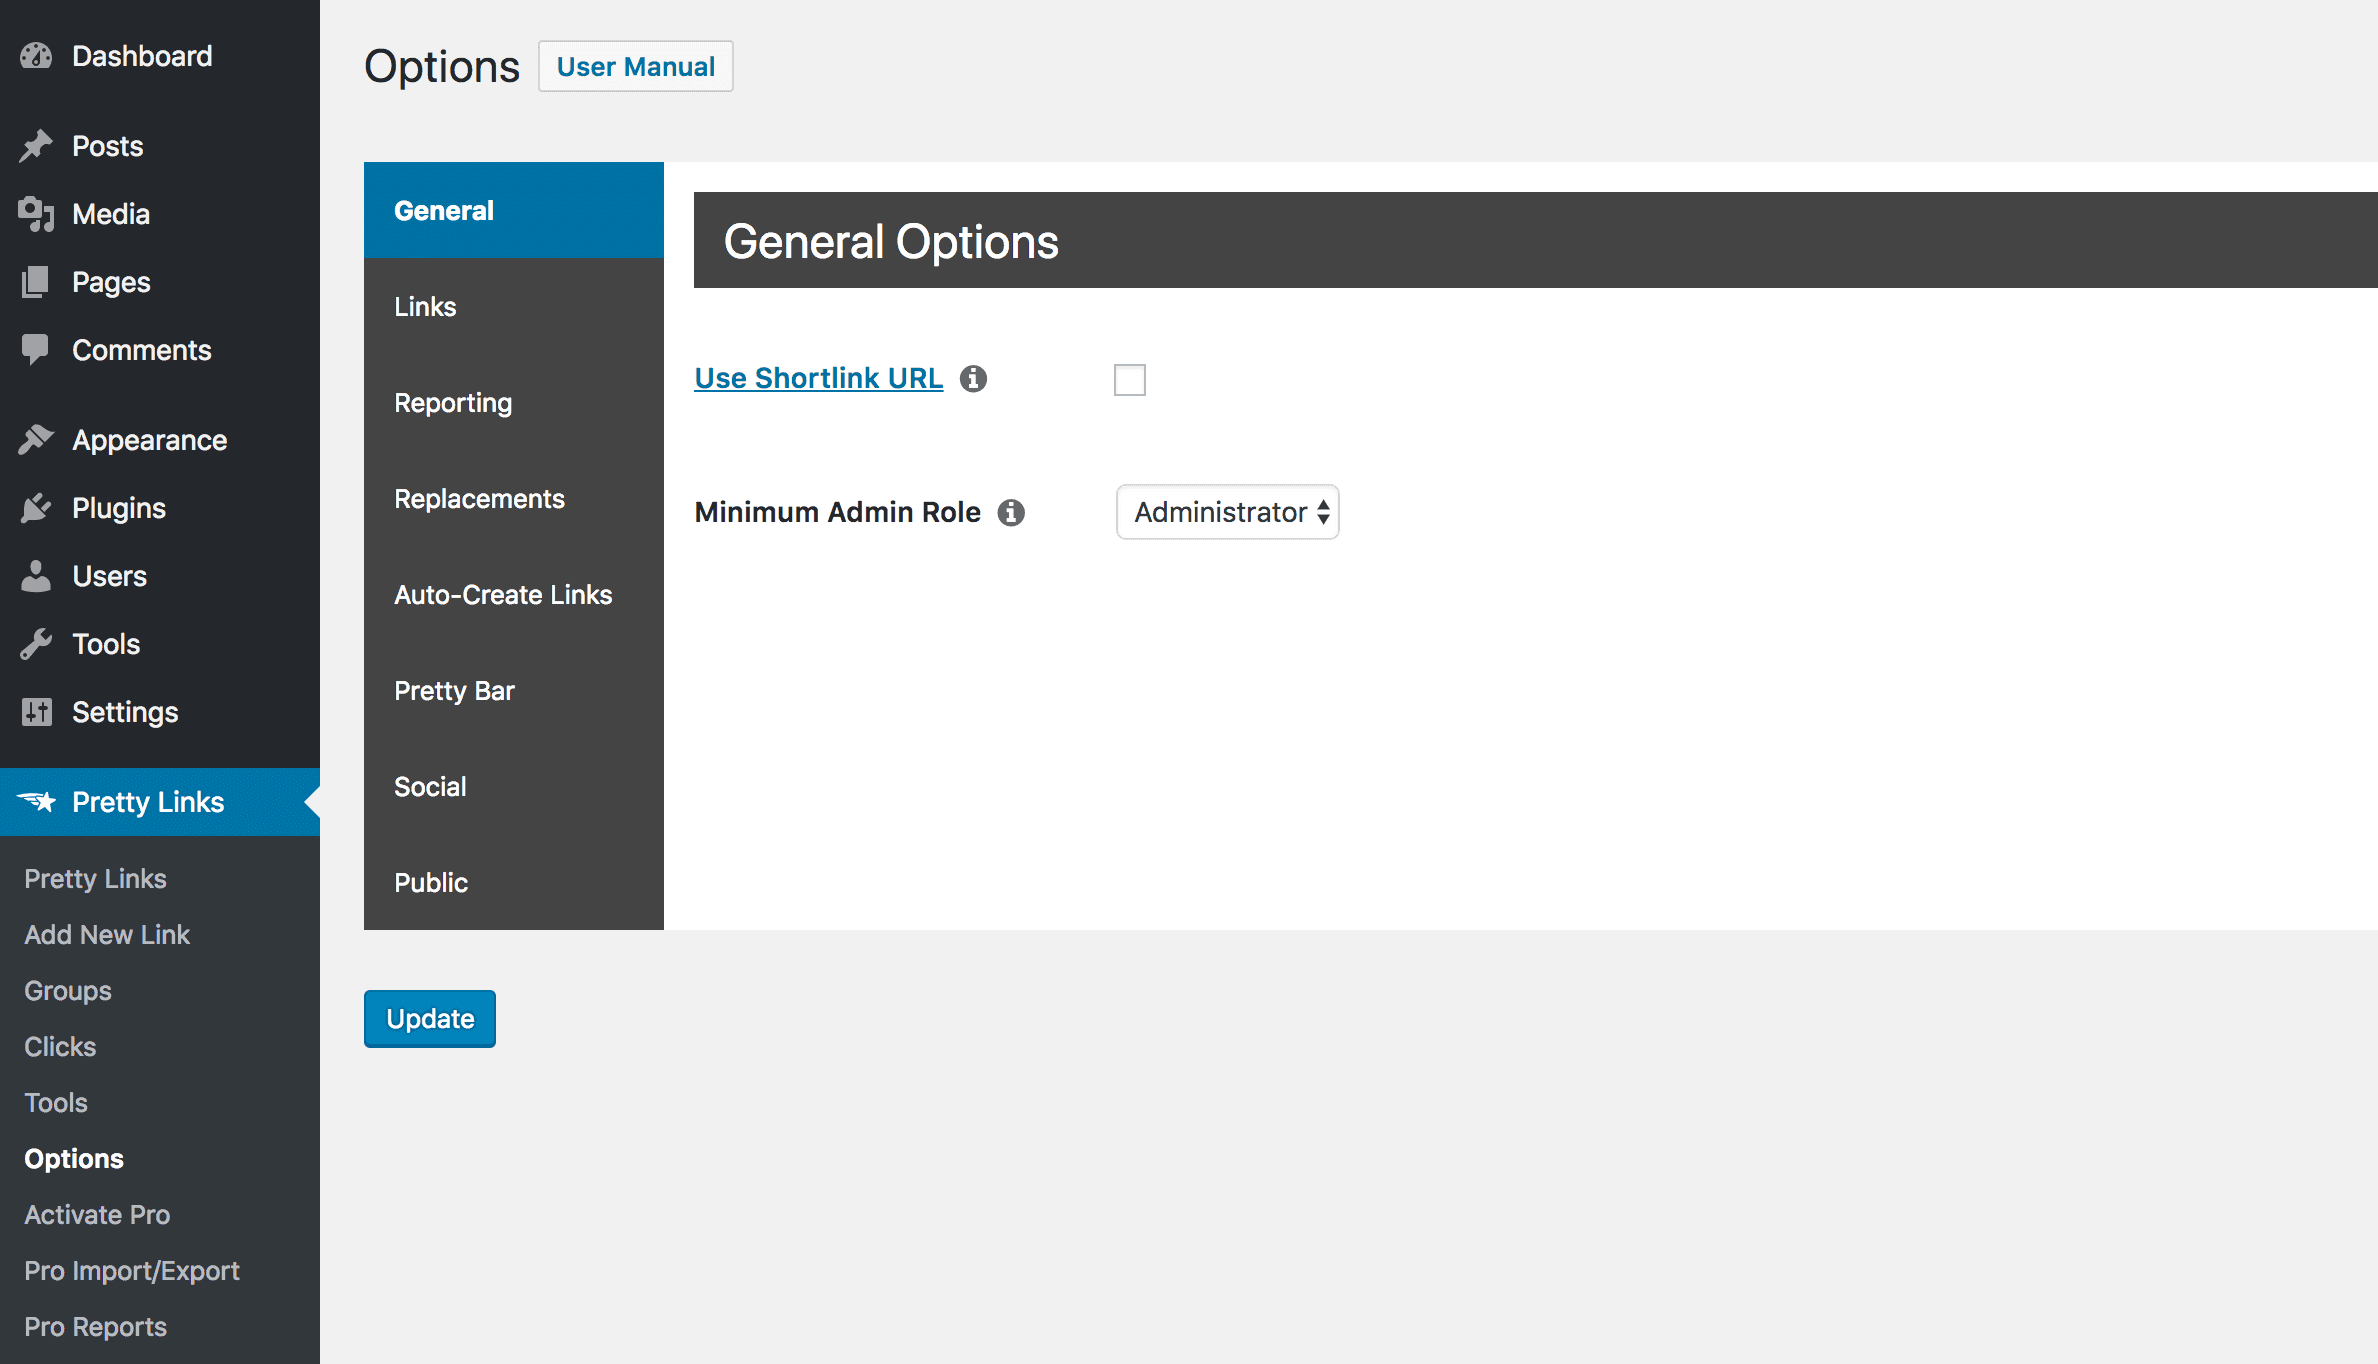Select the Tools wrench icon
Image resolution: width=2378 pixels, height=1364 pixels.
point(37,643)
